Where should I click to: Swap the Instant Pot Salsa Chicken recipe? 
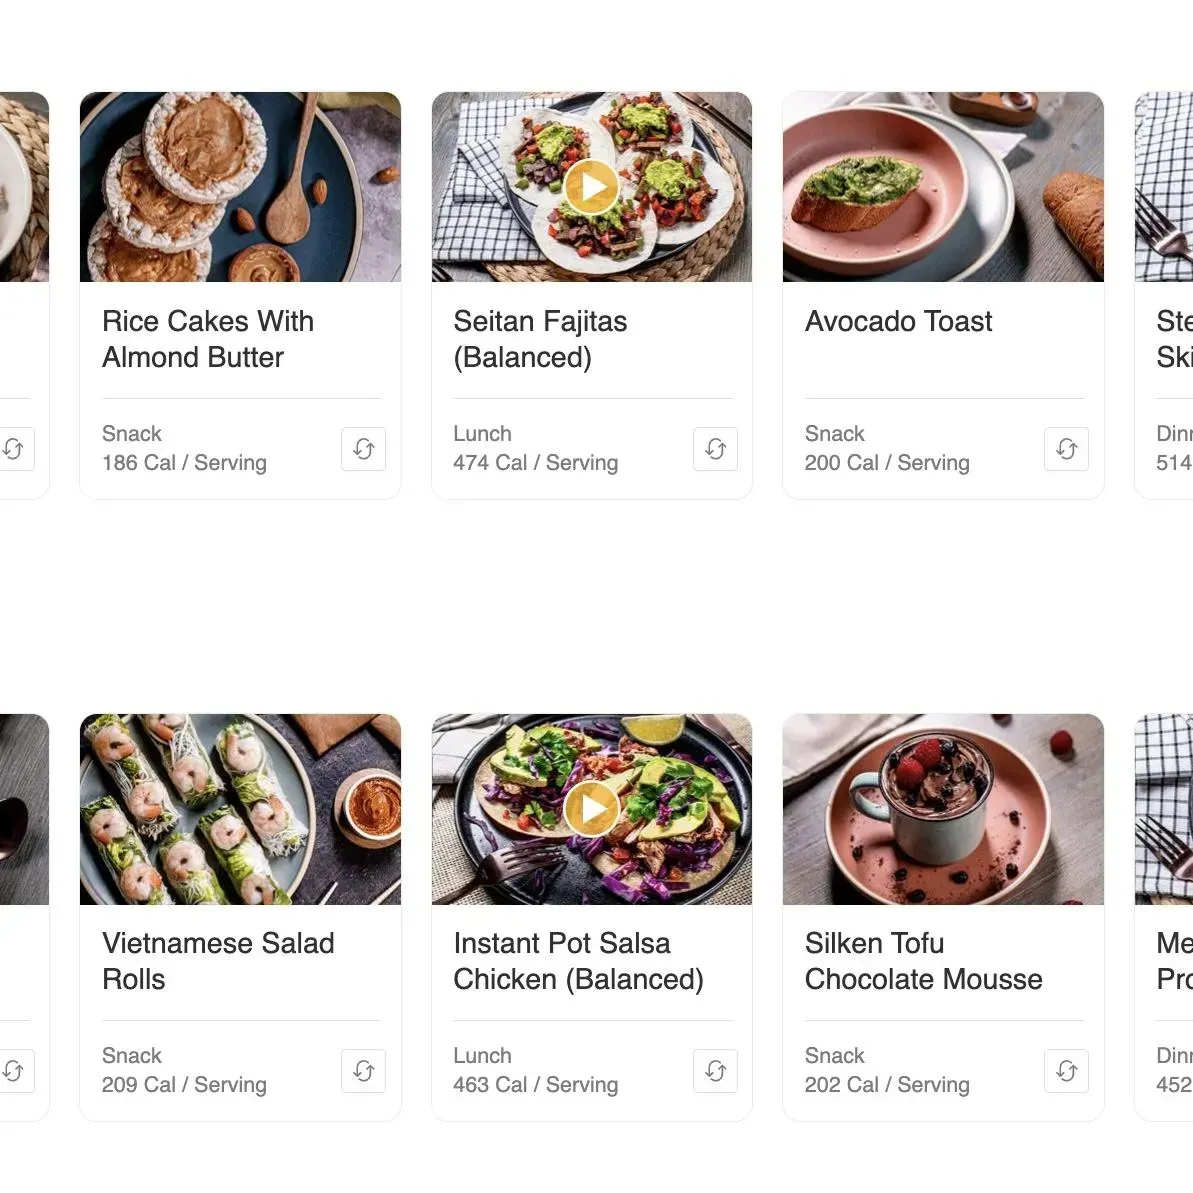(x=715, y=1071)
